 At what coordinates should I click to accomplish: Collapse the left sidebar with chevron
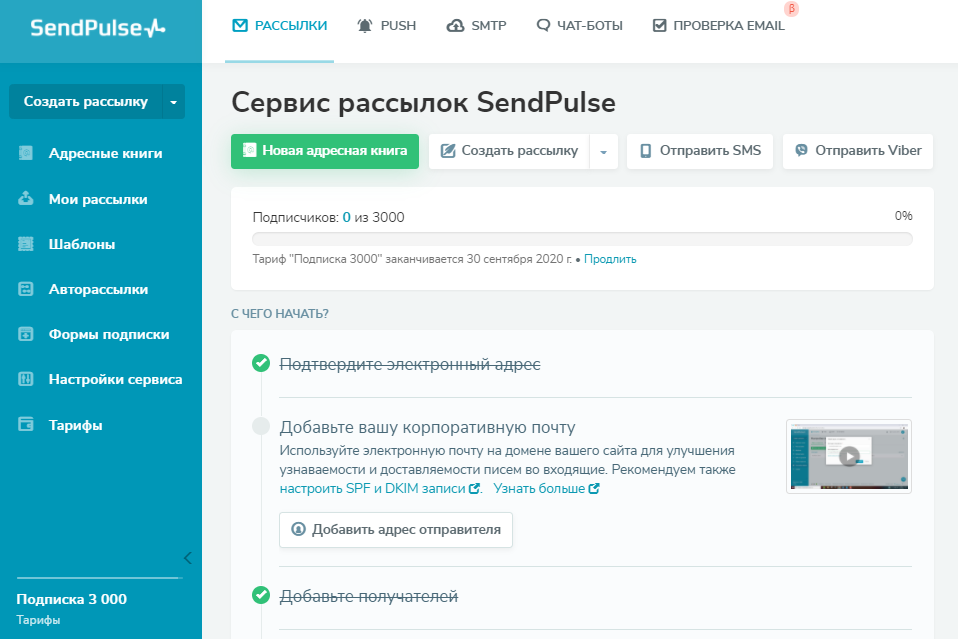[187, 558]
